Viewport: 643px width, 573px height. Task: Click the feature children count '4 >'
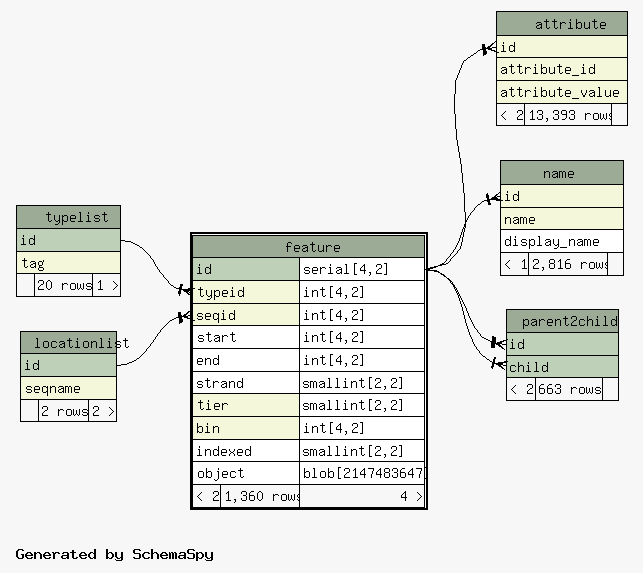point(411,496)
